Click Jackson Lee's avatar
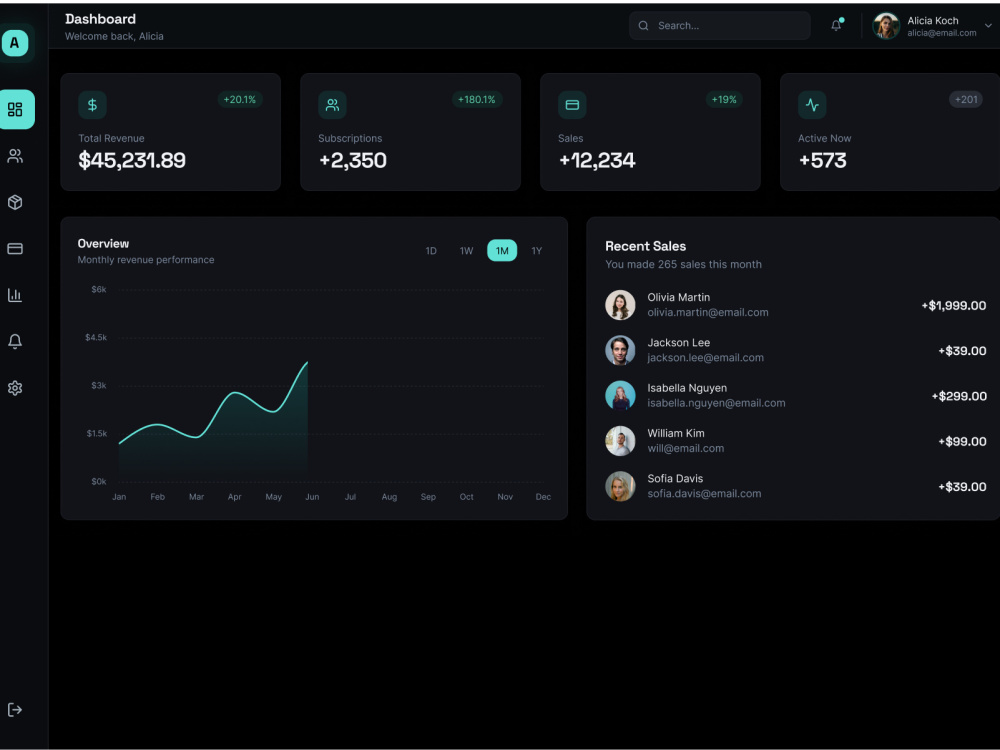The height and width of the screenshot is (750, 1000). point(620,350)
